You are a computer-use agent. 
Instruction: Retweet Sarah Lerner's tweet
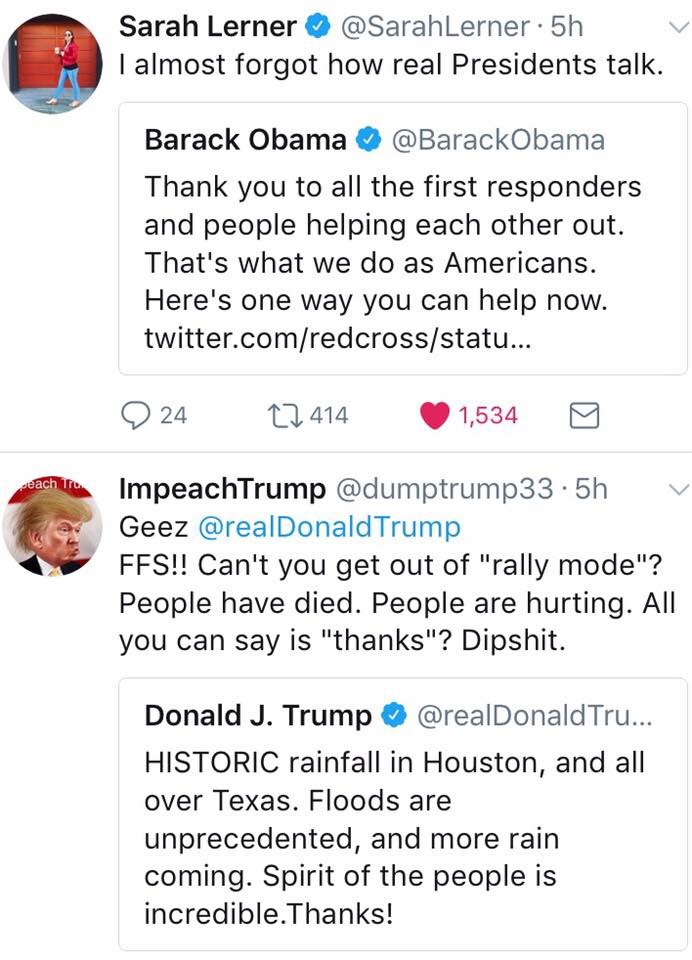[277, 414]
